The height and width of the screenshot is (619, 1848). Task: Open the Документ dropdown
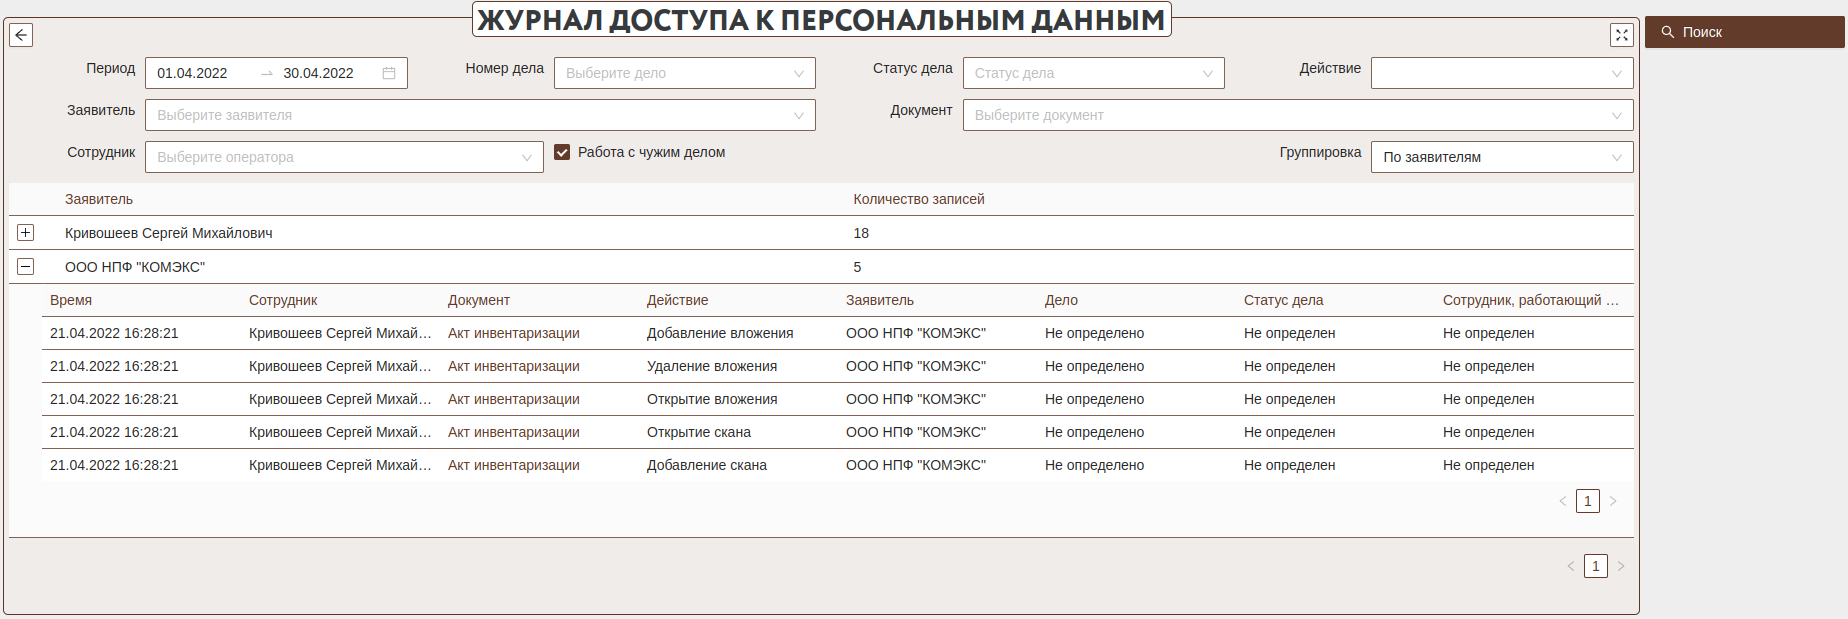tap(1297, 115)
